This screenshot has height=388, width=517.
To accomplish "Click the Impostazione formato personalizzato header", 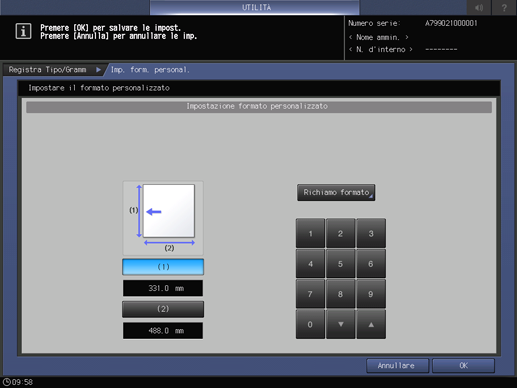I will (259, 107).
